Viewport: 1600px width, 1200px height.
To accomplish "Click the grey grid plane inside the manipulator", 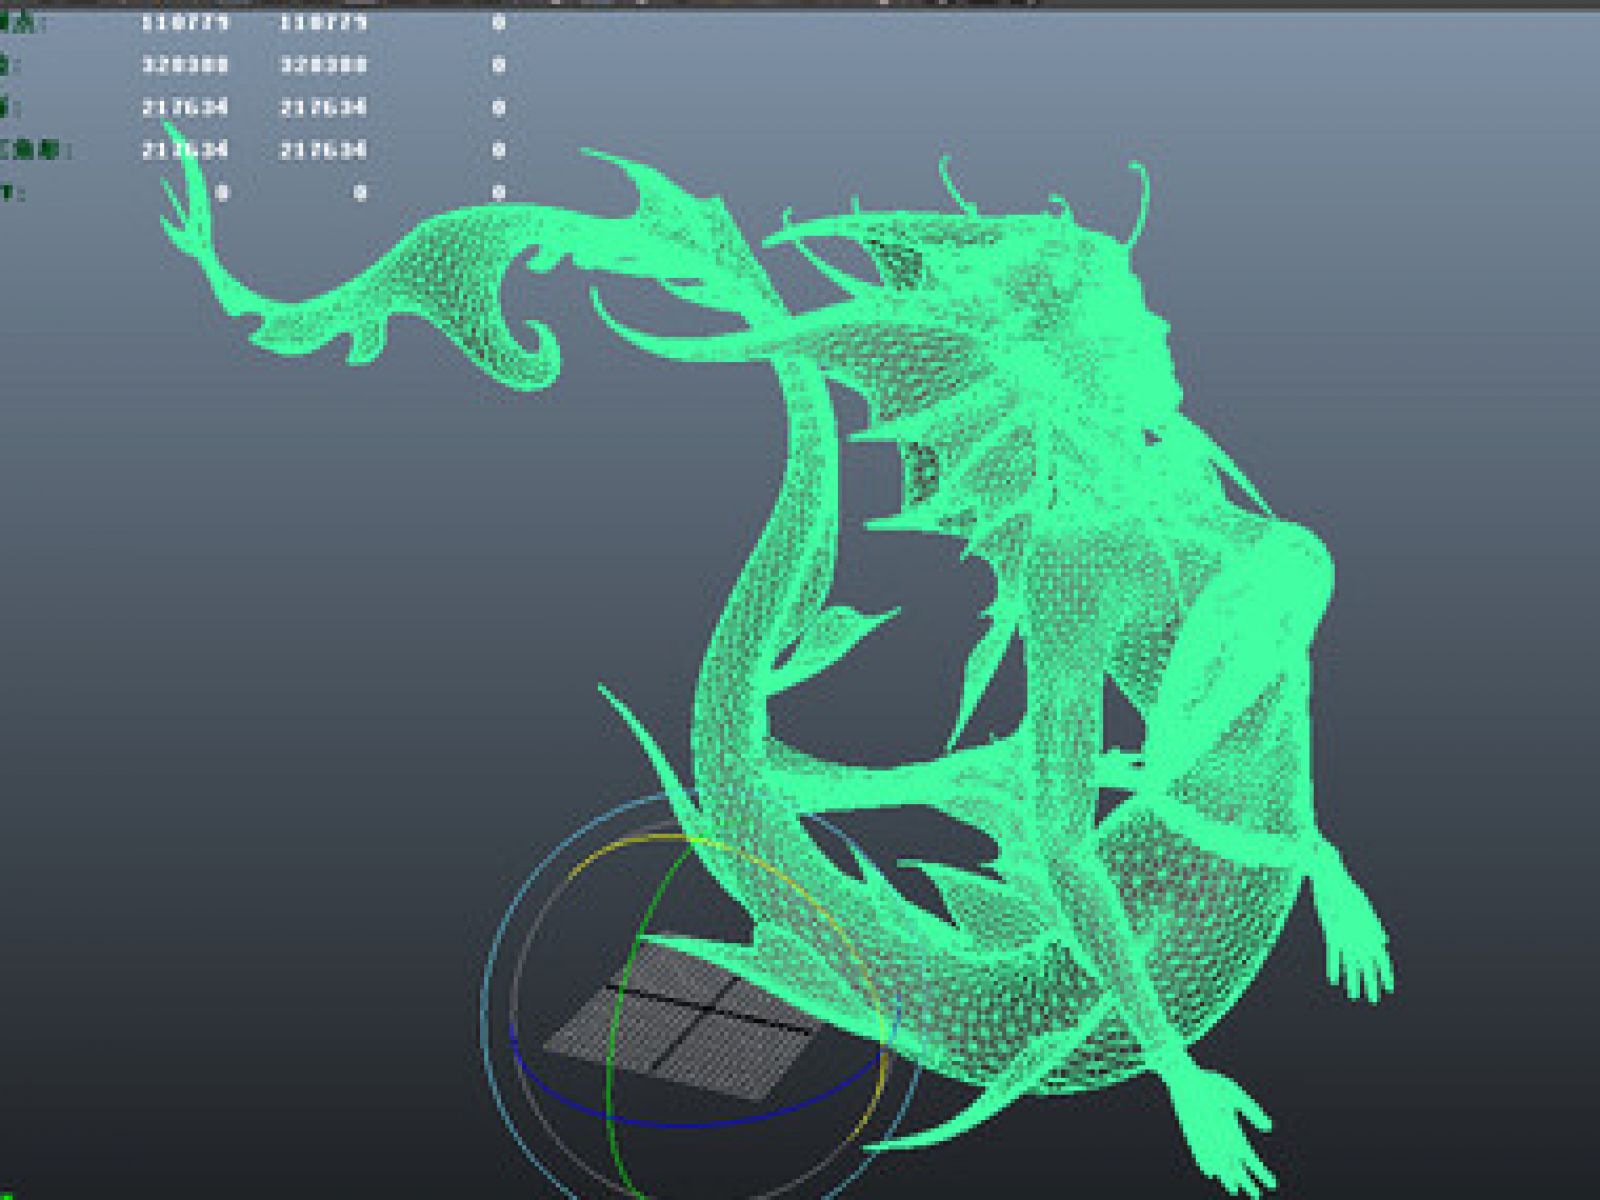I will coord(685,1020).
